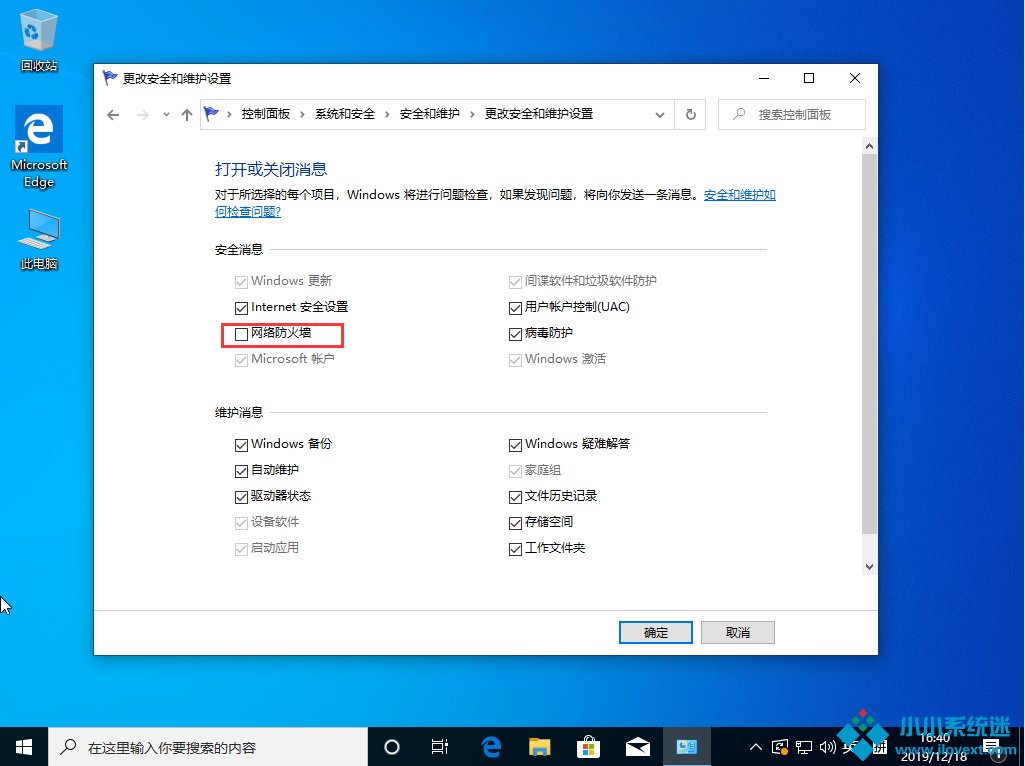Select Control Panel taskbar button
The image size is (1025, 766).
tap(686, 746)
